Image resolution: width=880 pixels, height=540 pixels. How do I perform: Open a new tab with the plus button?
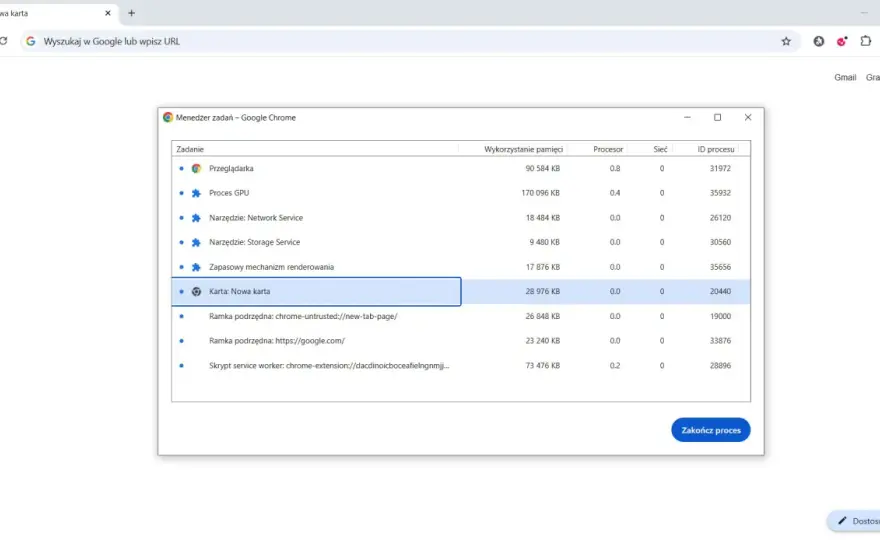131,13
